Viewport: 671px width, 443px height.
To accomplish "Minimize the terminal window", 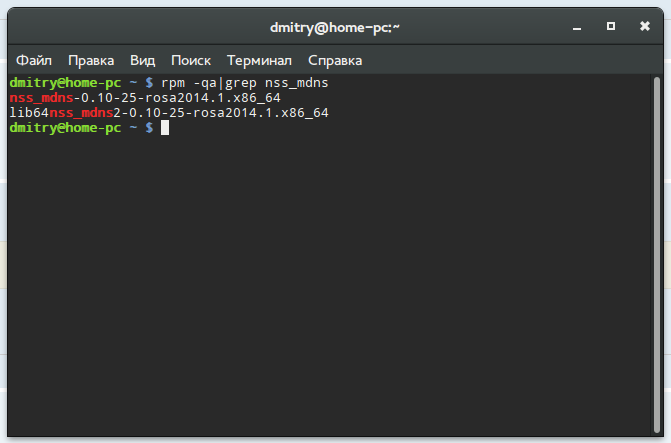I will click(582, 27).
